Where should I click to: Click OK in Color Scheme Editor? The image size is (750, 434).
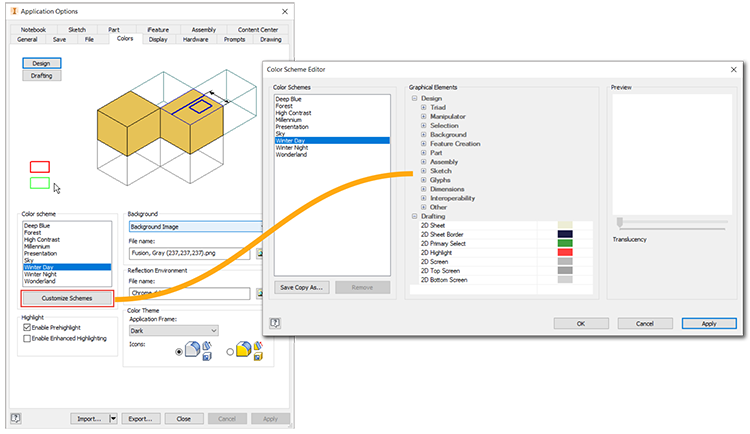click(581, 323)
